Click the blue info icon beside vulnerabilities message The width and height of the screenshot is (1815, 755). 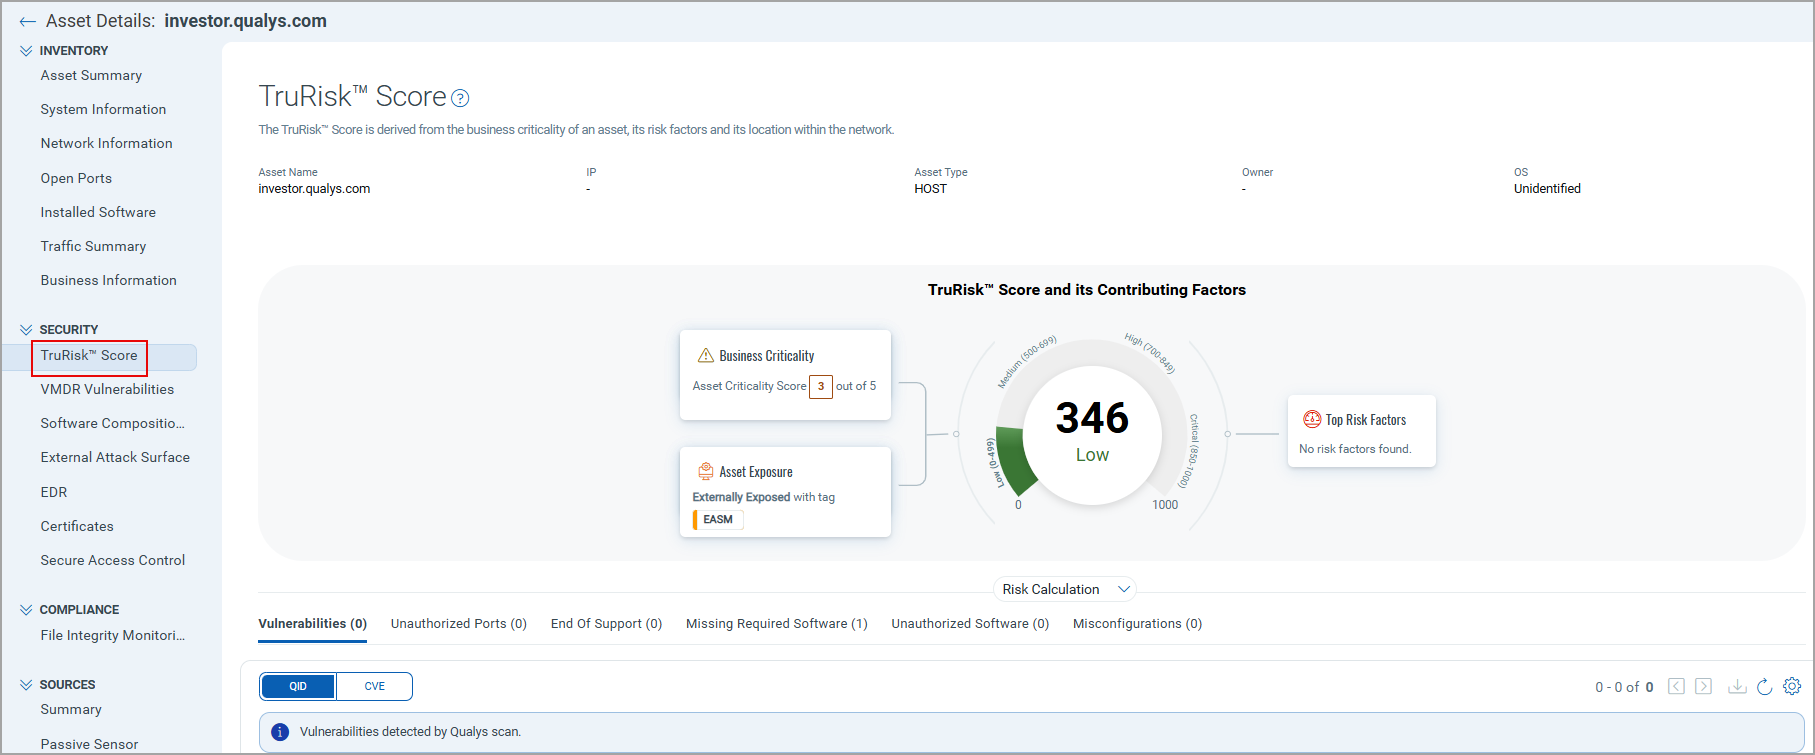coord(280,732)
